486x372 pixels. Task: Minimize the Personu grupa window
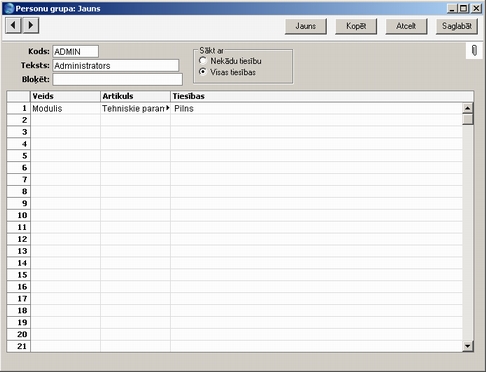pos(452,8)
